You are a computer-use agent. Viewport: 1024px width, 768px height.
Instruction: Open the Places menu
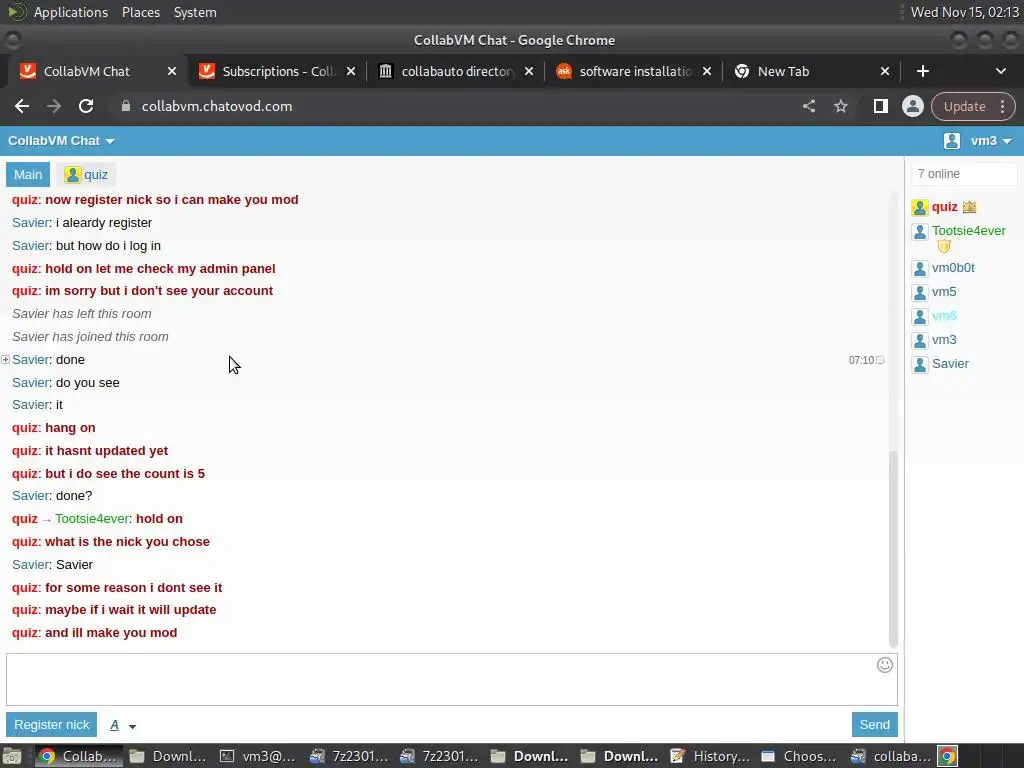(x=140, y=12)
